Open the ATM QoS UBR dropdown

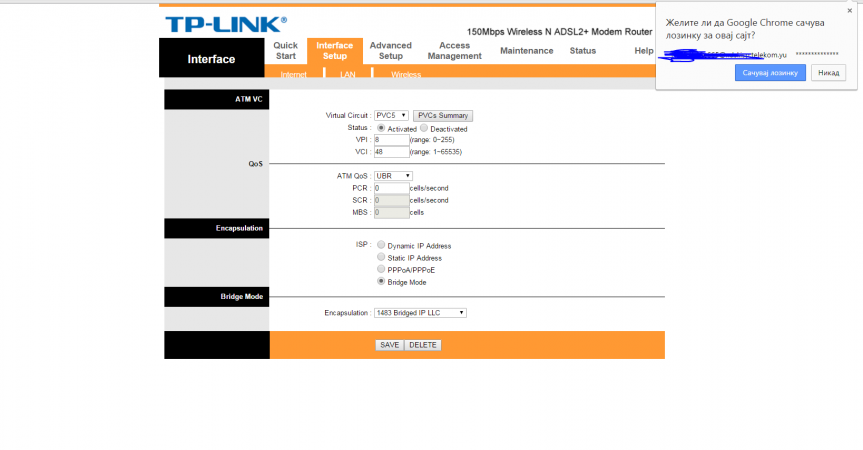[x=393, y=176]
